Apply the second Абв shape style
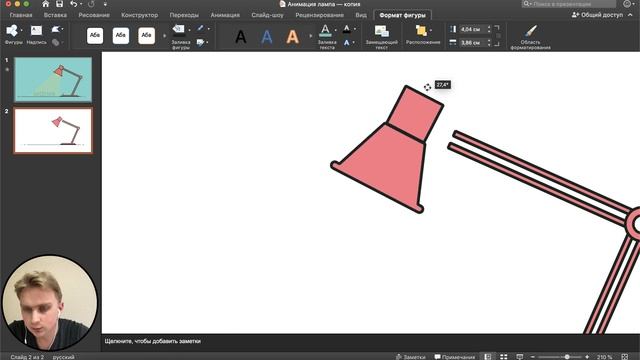 (x=121, y=36)
